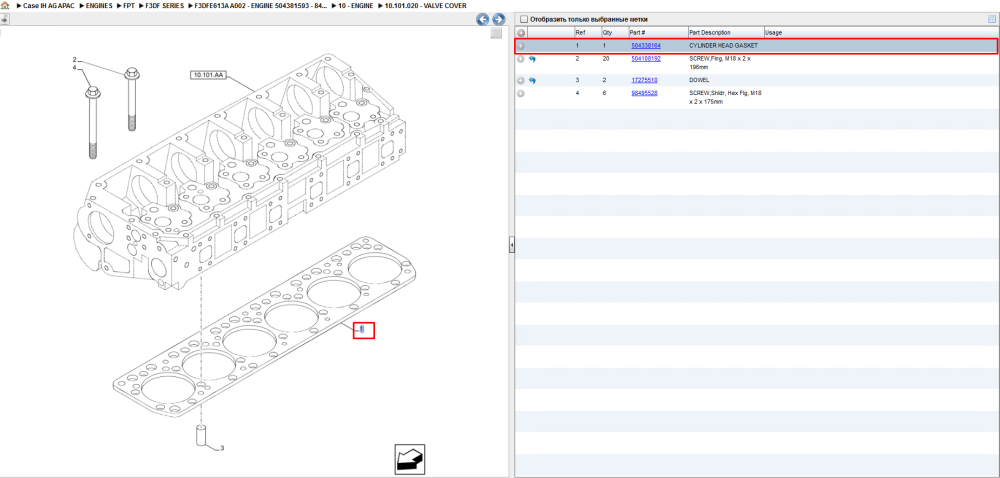Select 'SCREW,Flng, M18 x 2 x 196mm' text
Screen dimensions: 1000x478
pyautogui.click(x=721, y=62)
